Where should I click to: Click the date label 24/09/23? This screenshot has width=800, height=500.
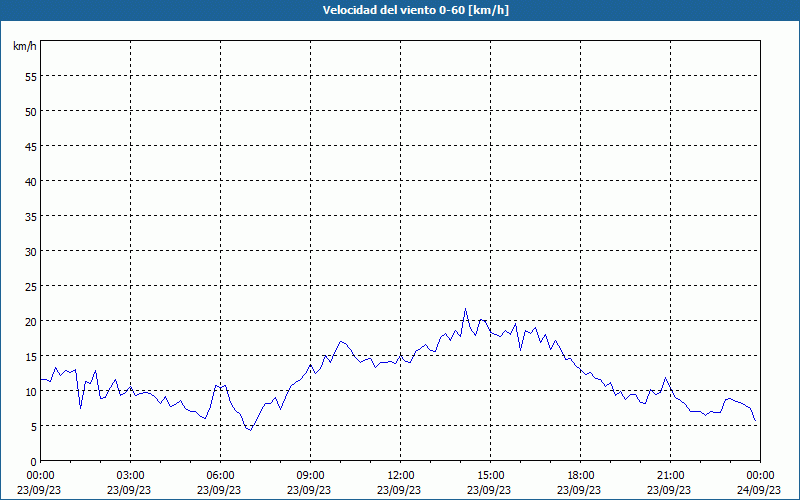[x=759, y=490]
